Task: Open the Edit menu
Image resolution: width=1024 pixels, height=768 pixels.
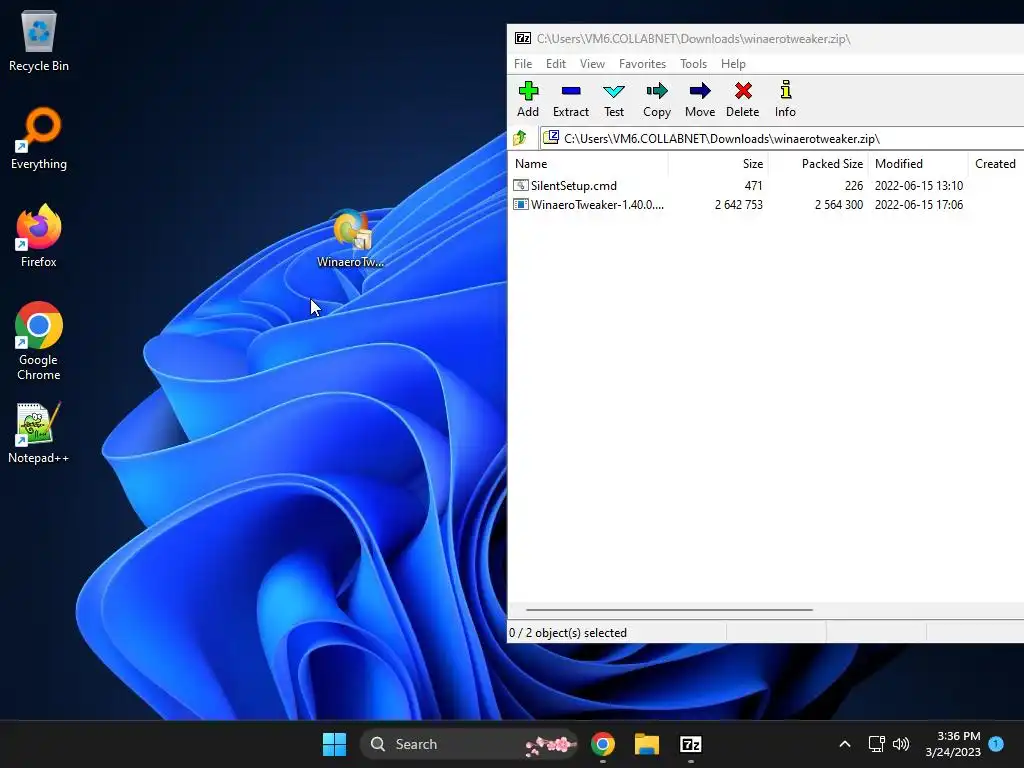Action: tap(556, 63)
